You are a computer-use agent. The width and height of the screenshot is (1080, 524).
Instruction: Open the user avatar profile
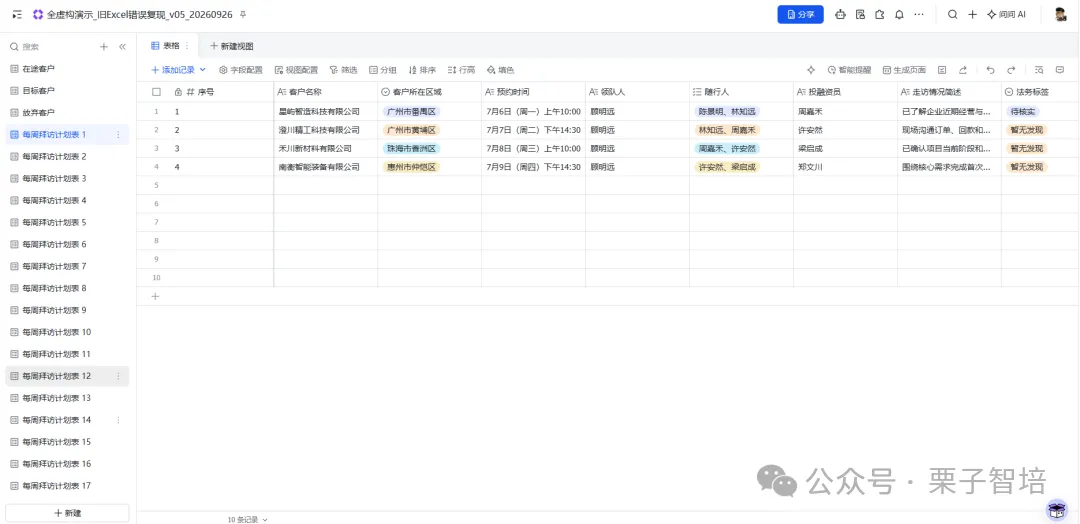coord(1061,14)
